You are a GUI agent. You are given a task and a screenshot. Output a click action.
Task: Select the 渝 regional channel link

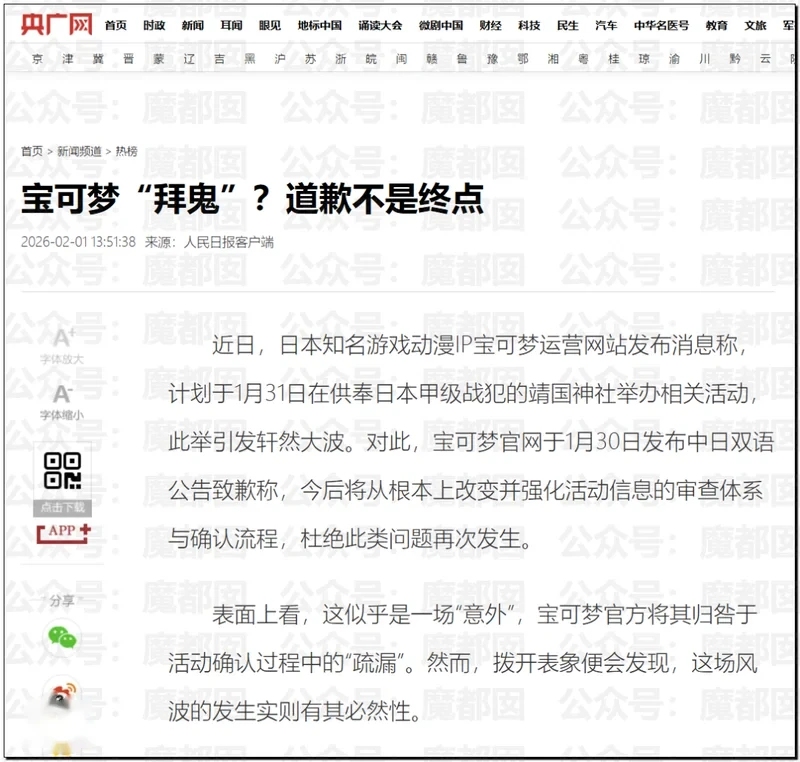click(674, 59)
